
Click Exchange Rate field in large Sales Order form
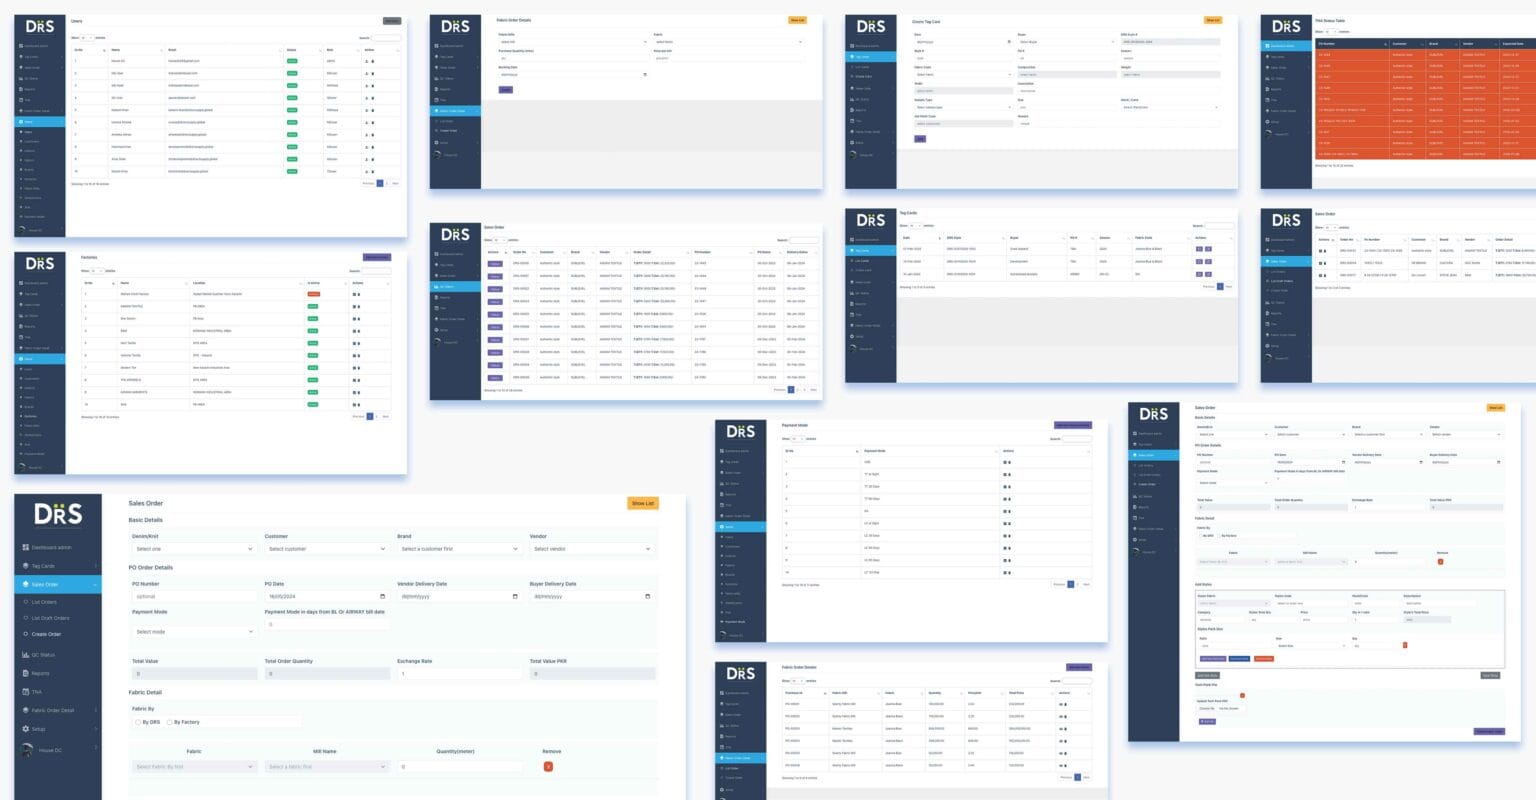459,674
